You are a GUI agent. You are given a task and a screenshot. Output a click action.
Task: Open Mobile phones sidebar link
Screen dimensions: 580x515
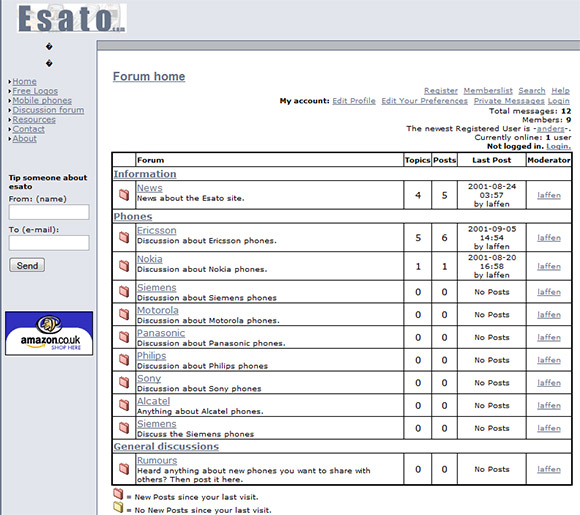[x=42, y=101]
